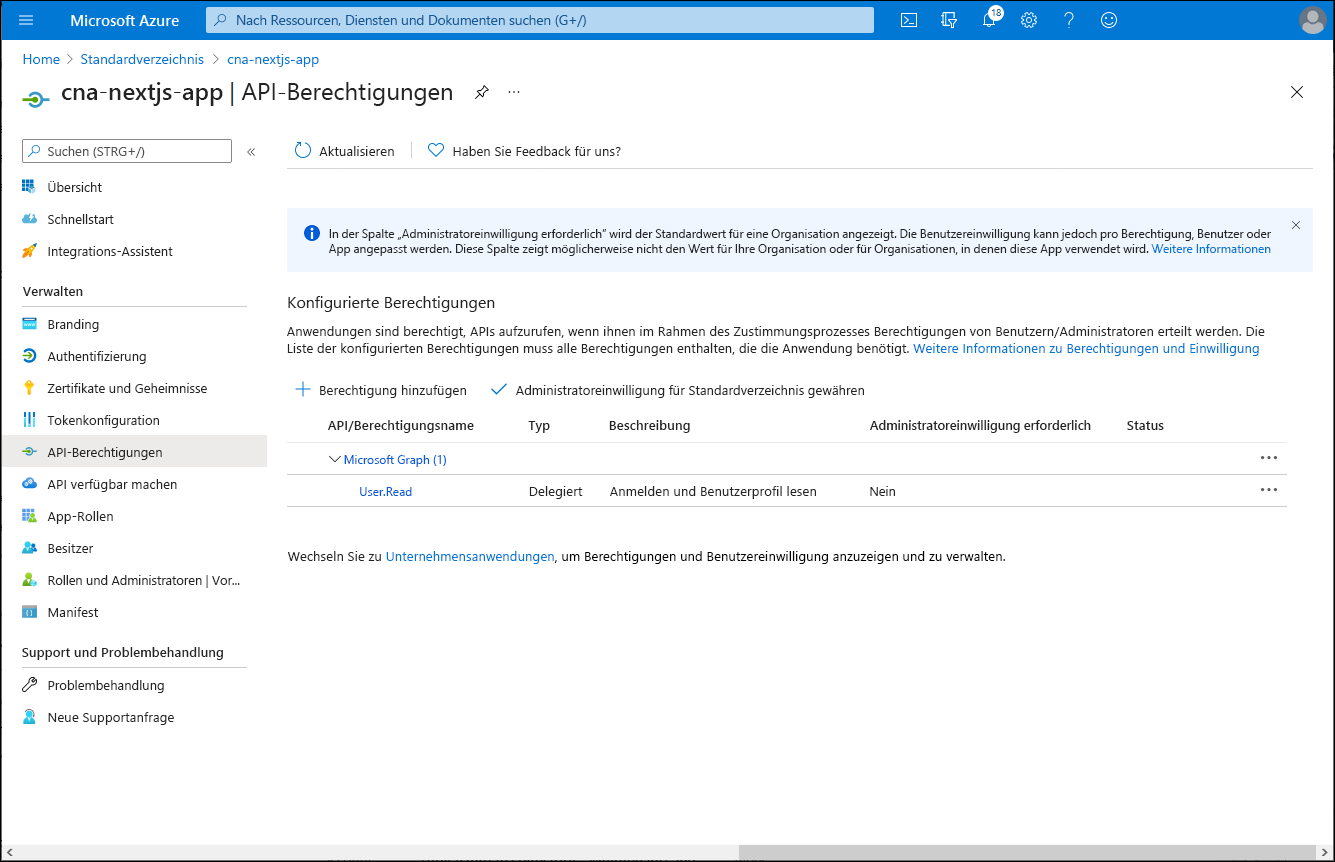Dismiss the info banner
The image size is (1335, 862).
tap(1296, 225)
